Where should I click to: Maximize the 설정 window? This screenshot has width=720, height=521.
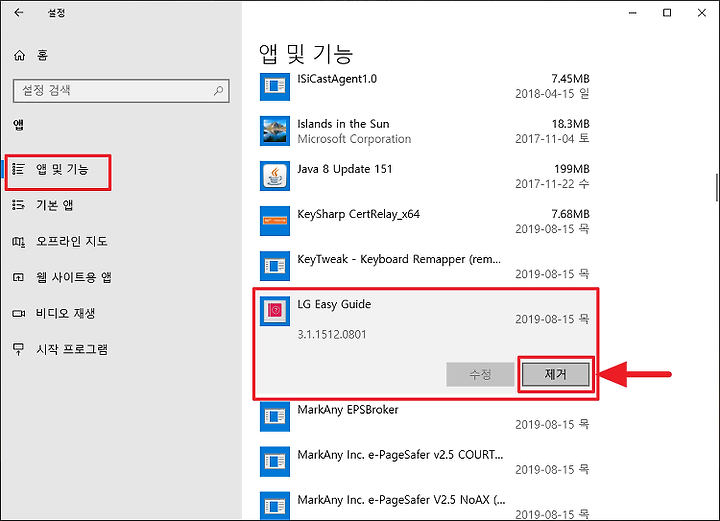[x=667, y=13]
